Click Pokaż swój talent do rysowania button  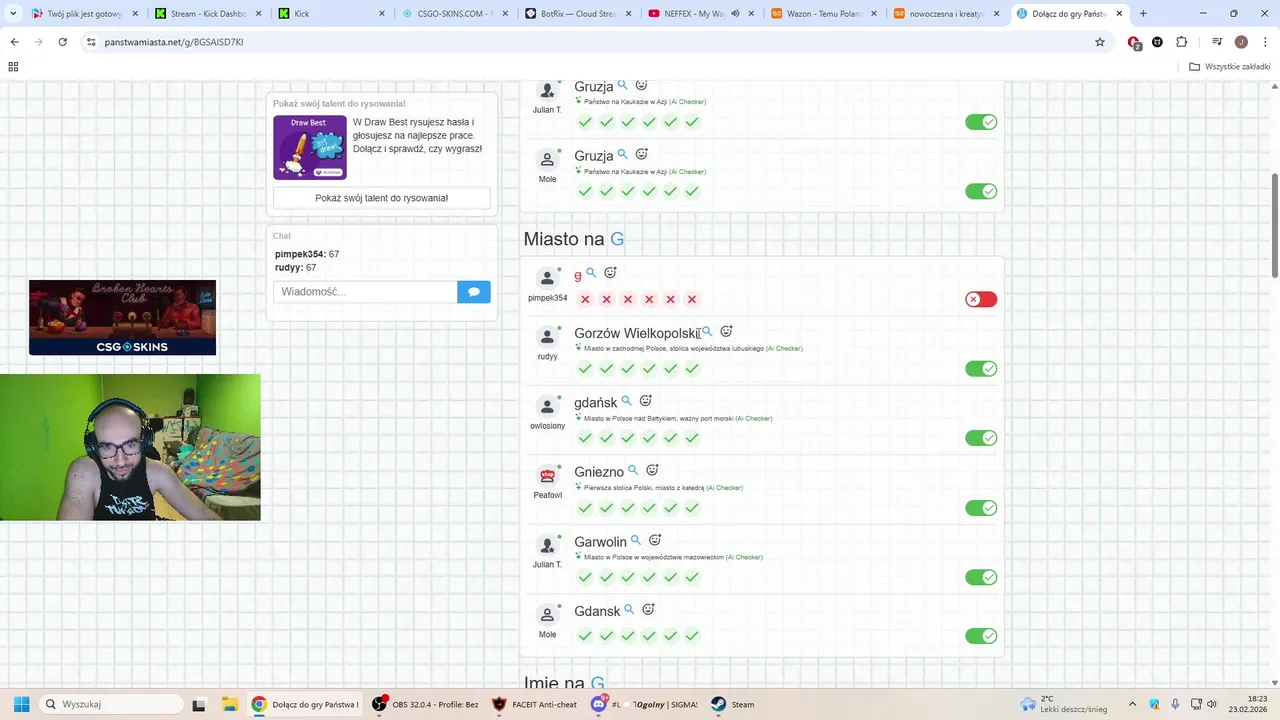(x=382, y=198)
